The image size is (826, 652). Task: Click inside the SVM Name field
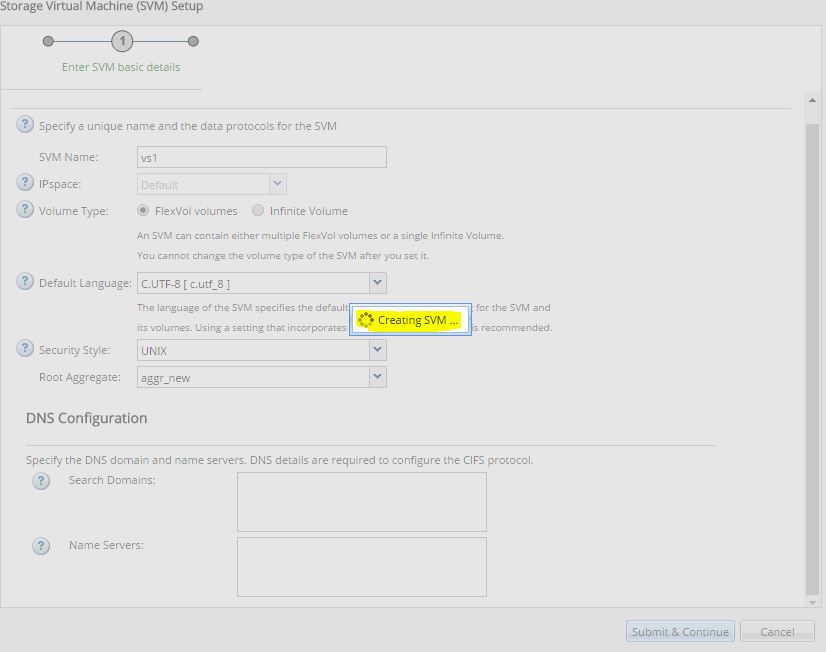point(260,156)
